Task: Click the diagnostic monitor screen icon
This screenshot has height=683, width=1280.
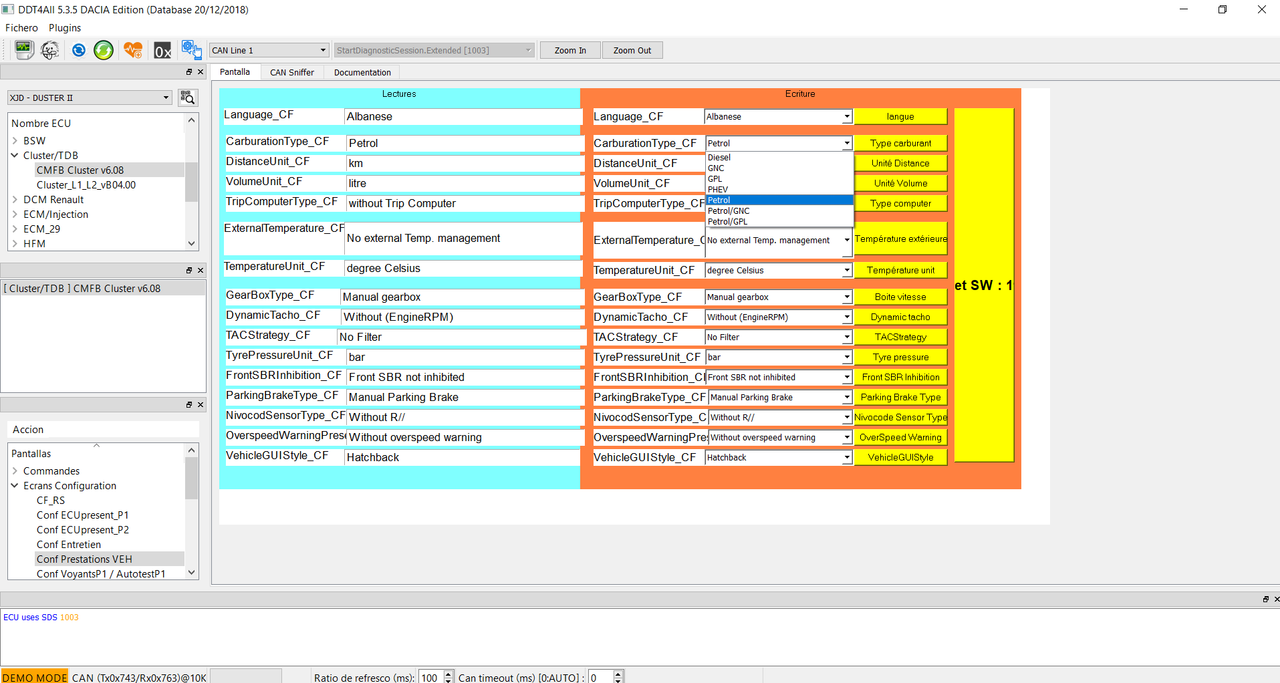Action: [24, 49]
